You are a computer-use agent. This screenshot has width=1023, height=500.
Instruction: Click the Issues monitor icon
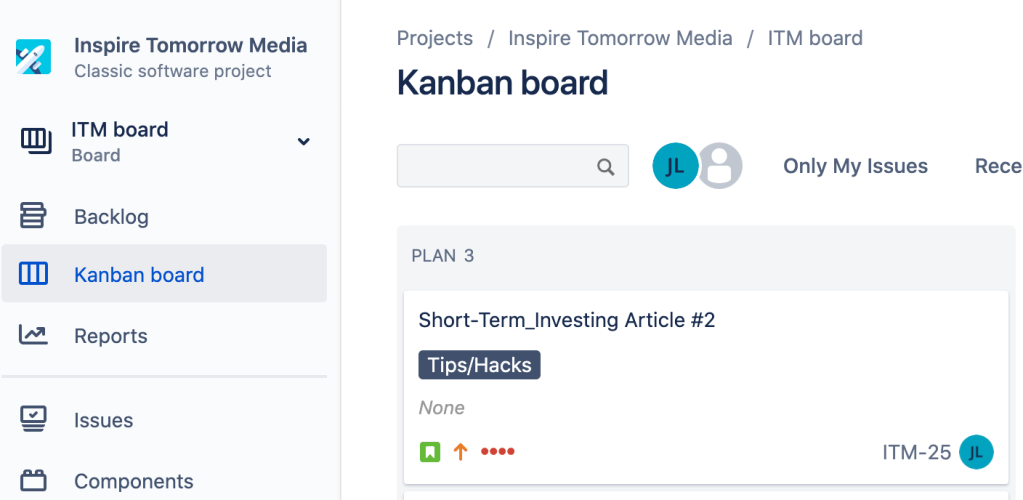[33, 420]
